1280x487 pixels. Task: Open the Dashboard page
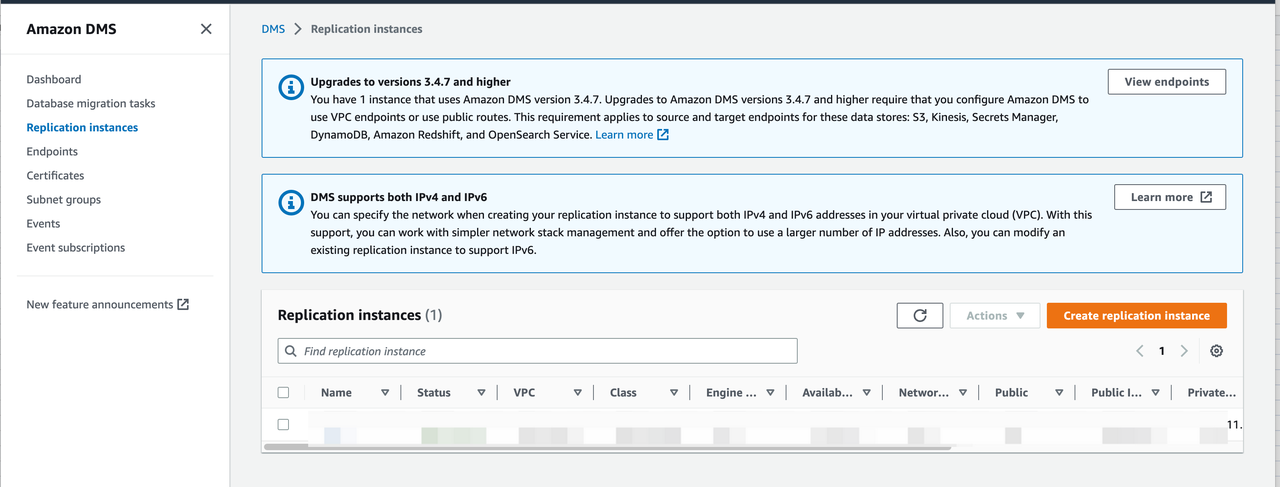[54, 79]
